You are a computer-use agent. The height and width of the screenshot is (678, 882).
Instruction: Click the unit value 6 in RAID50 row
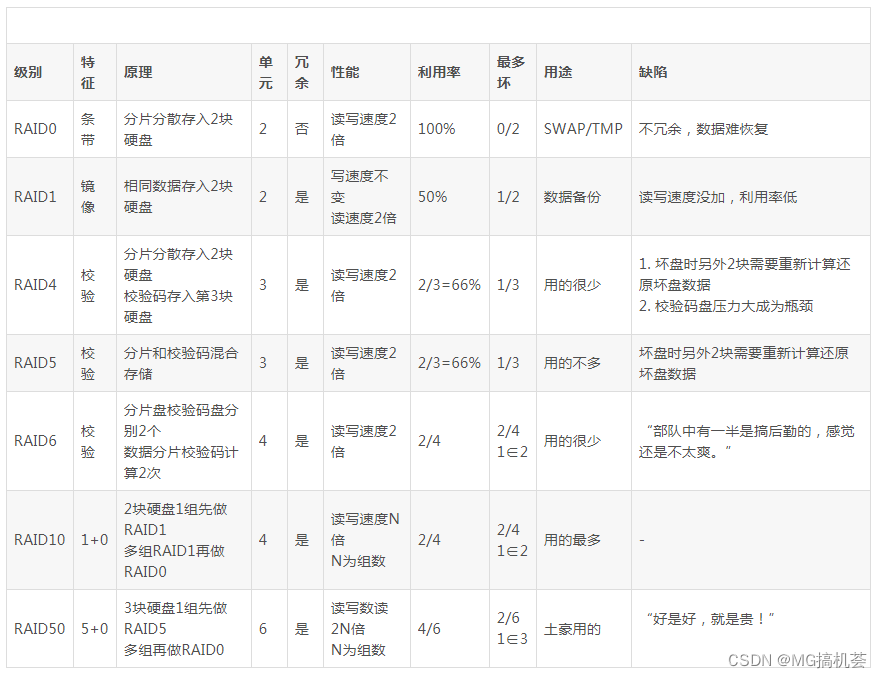[269, 628]
